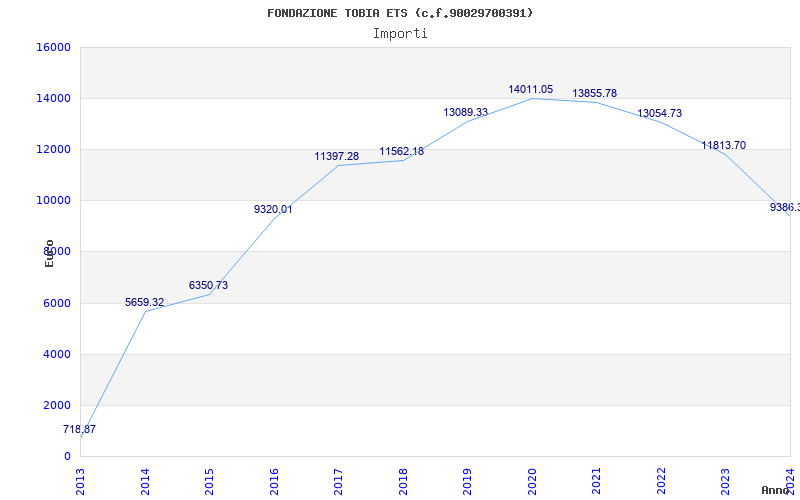Click the y-axis tick 16000
The image size is (800, 500).
53,47
